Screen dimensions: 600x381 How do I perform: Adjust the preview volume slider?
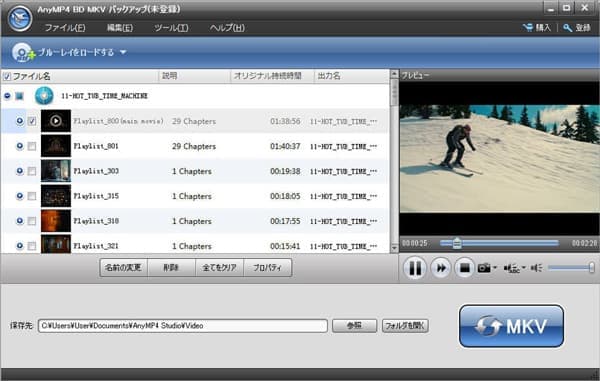(x=571, y=268)
